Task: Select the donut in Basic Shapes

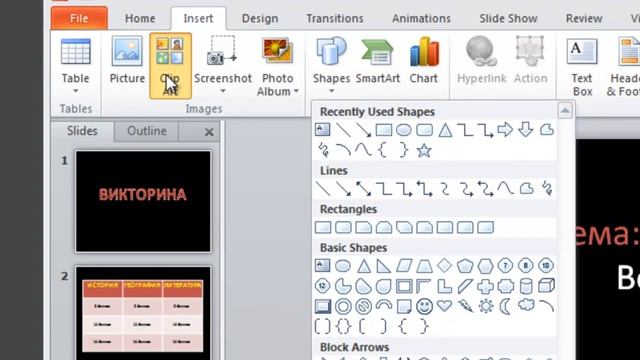Action: click(343, 306)
